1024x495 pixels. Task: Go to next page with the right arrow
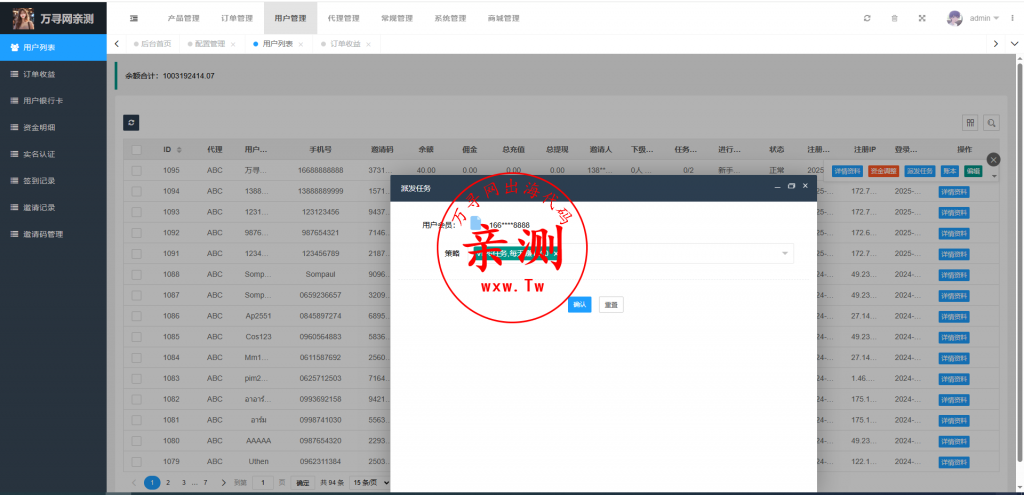[x=224, y=483]
